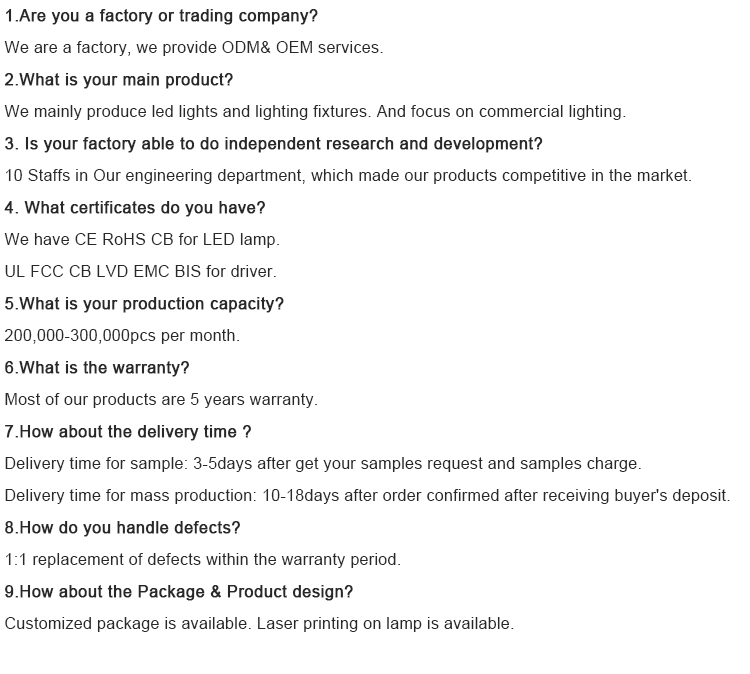
Task: Click the 'What is your main product?' heading
Action: (x=119, y=79)
